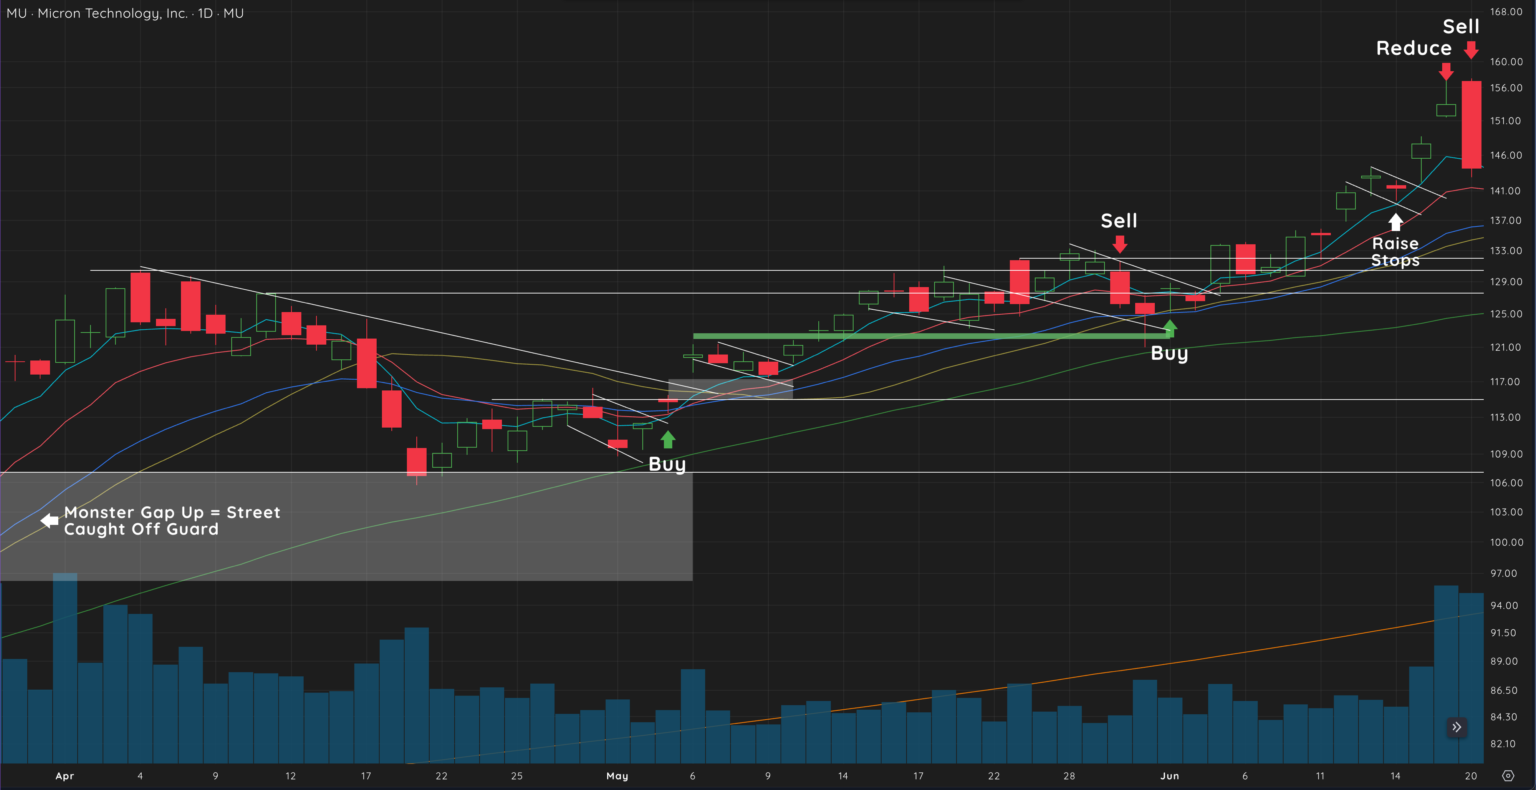Click the red Sell arrow from mid-June
1536x790 pixels.
coord(1119,243)
